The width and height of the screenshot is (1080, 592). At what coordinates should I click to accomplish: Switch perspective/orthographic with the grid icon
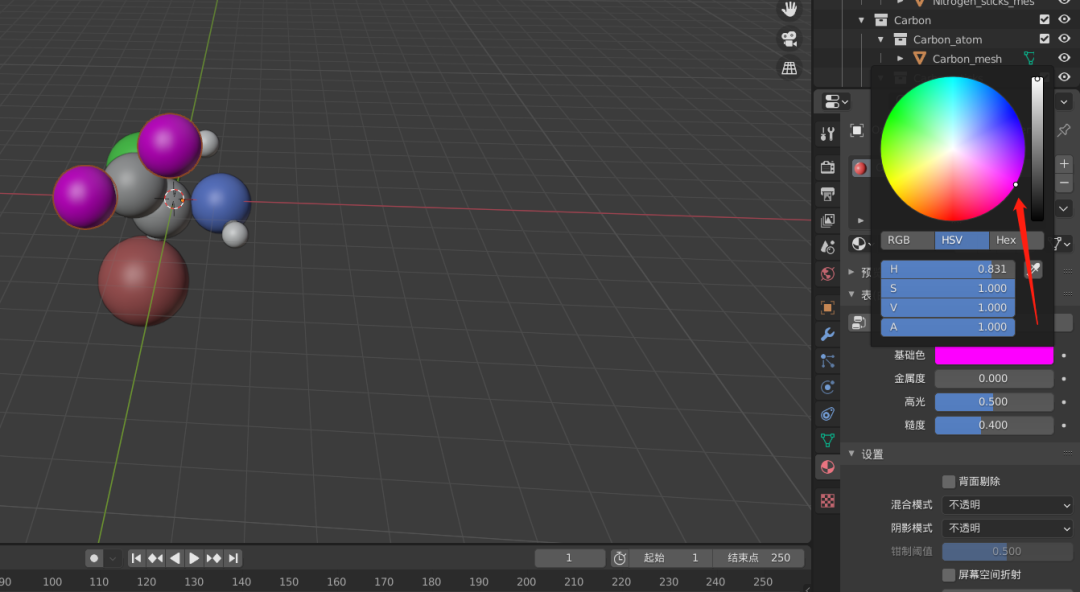(789, 68)
